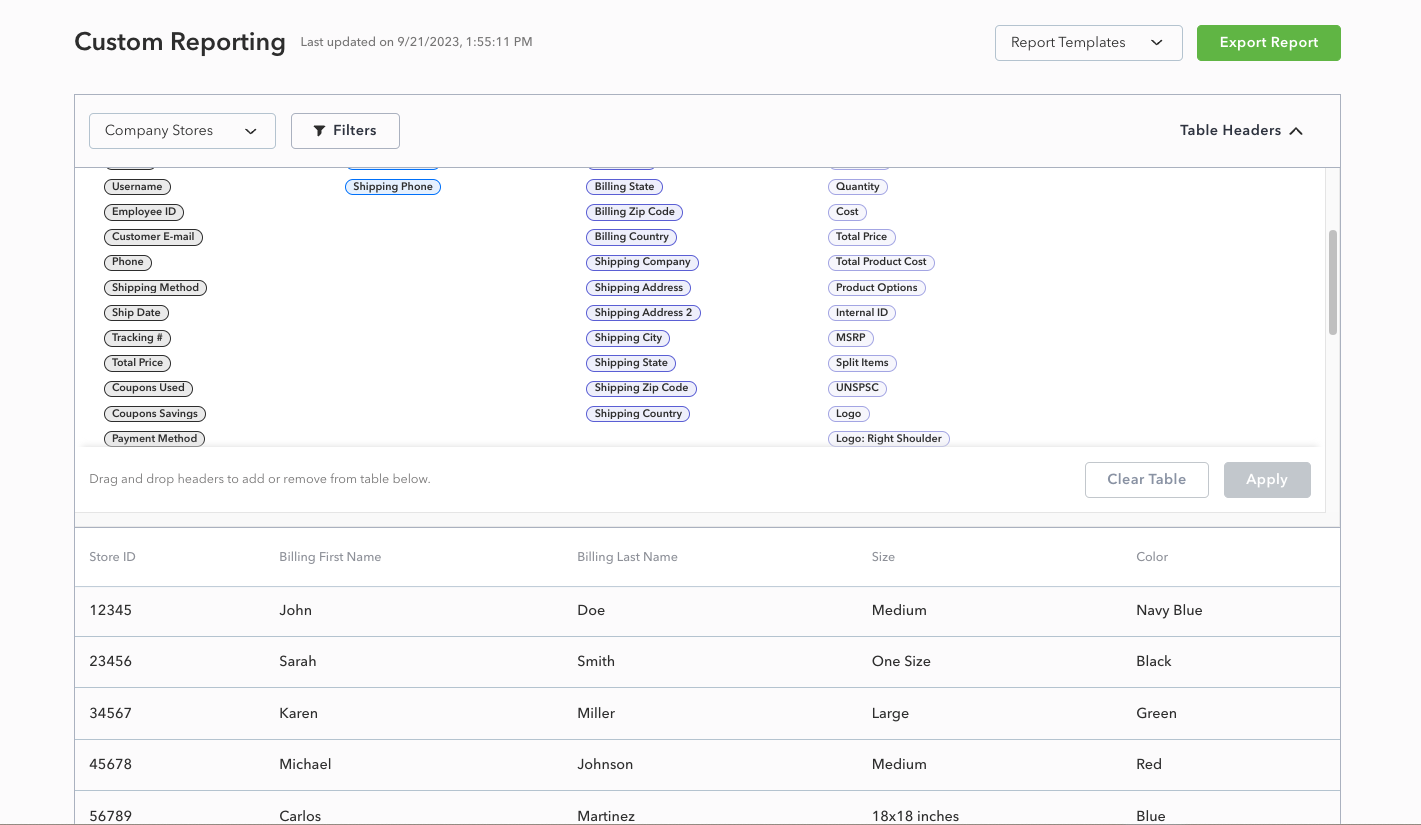
Task: Select the Logo: Right Shoulder header tag
Action: coord(888,439)
